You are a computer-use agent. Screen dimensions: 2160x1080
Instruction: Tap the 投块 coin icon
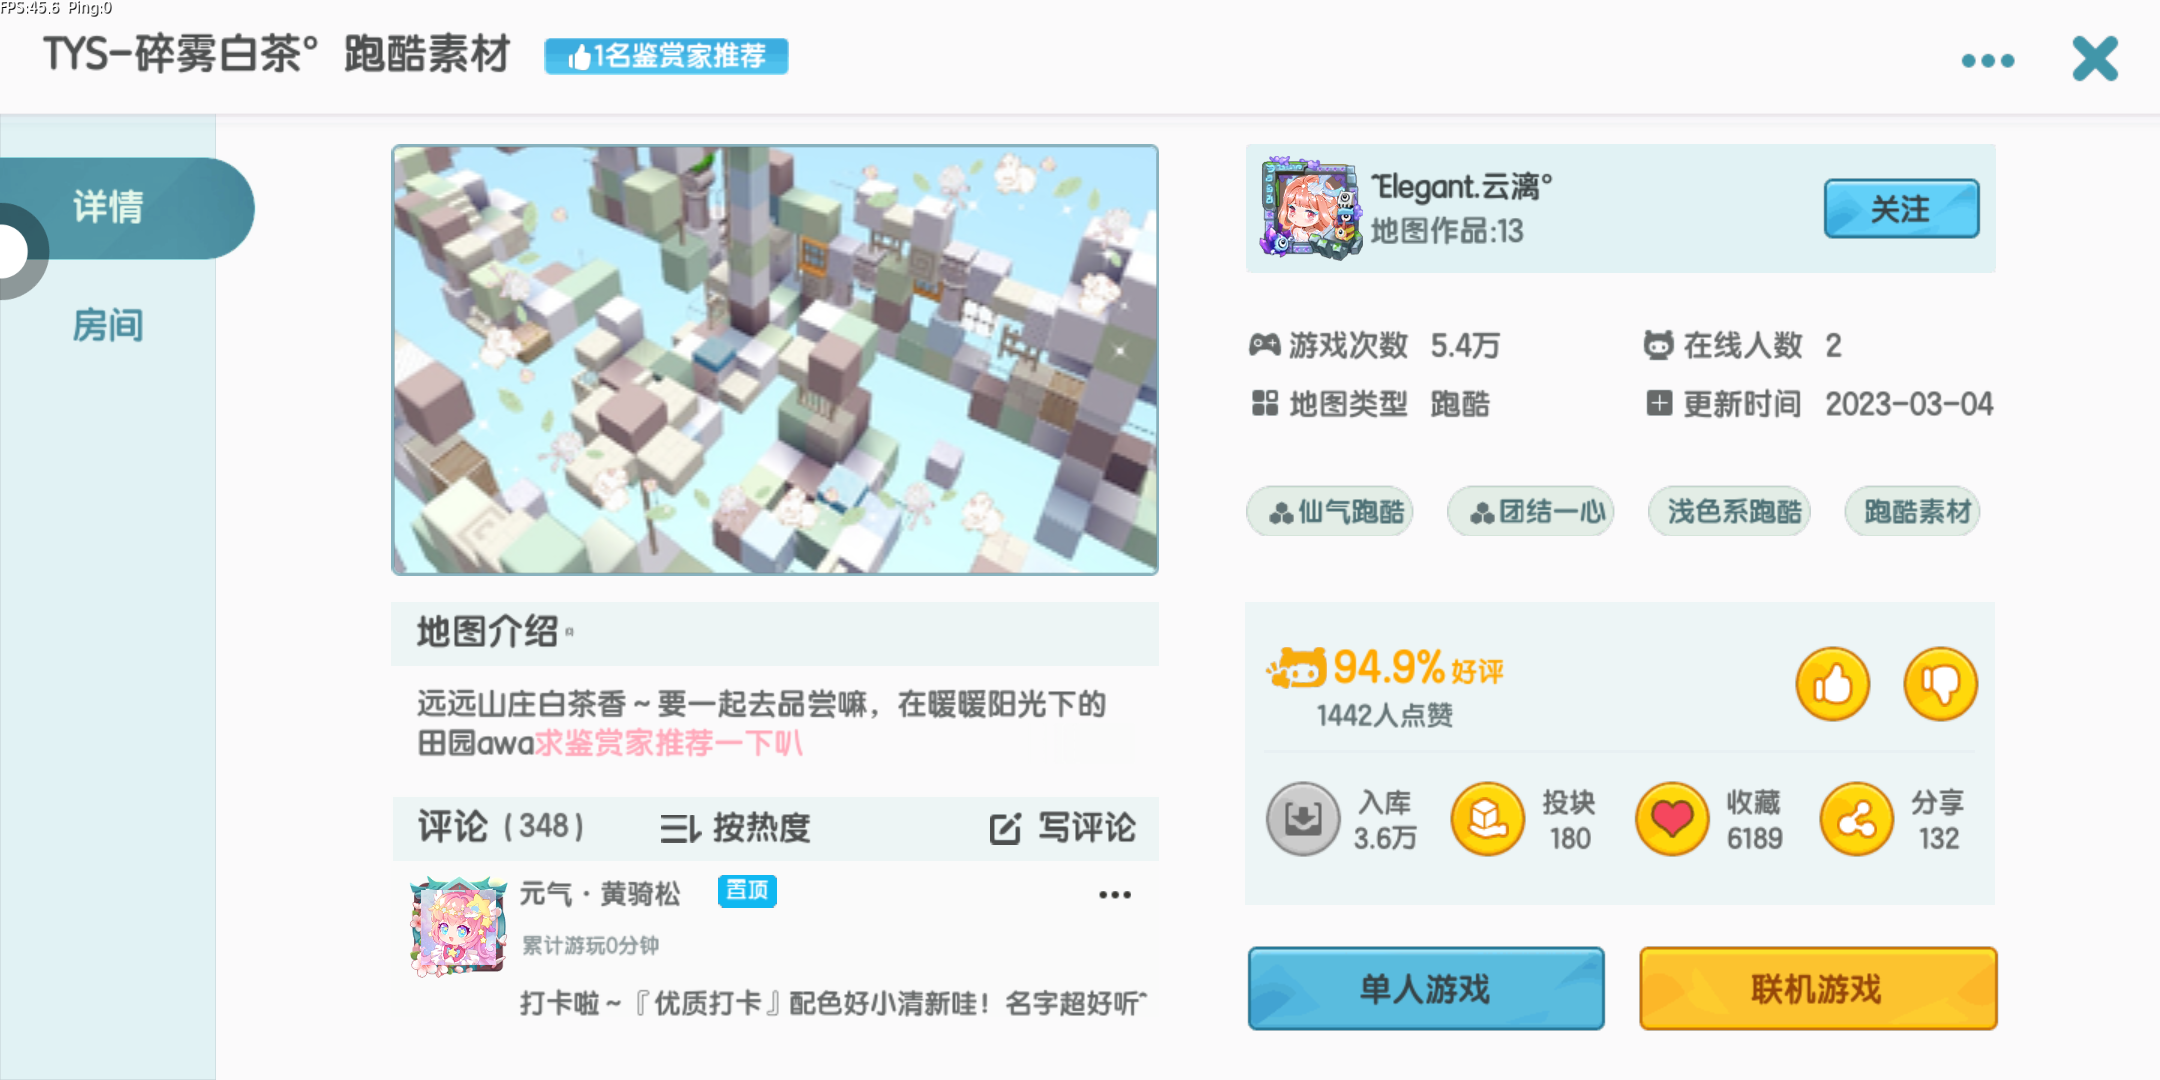click(x=1487, y=819)
